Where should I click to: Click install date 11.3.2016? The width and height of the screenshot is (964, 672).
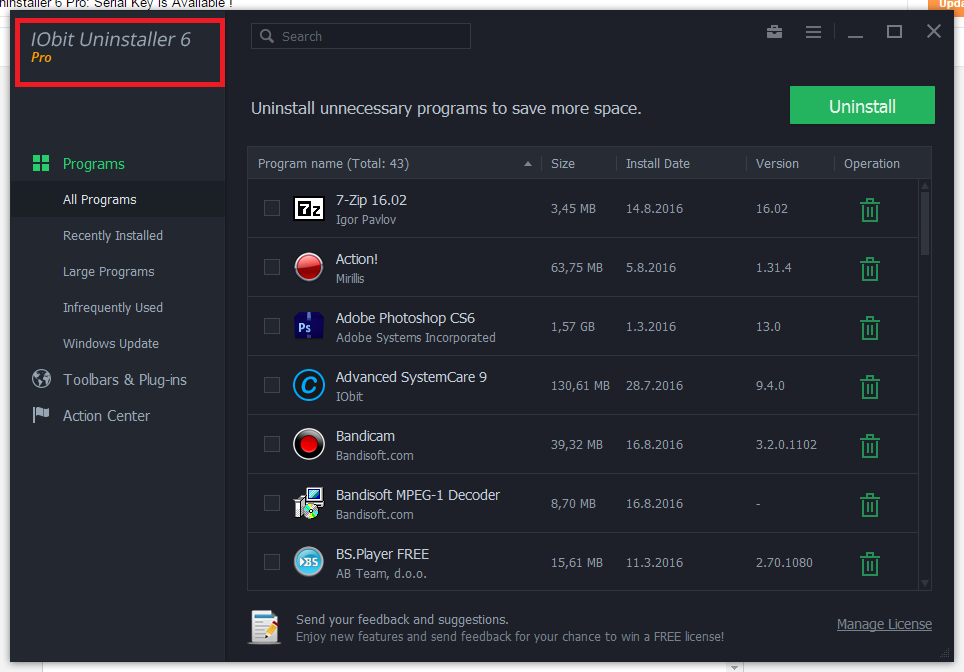(654, 563)
